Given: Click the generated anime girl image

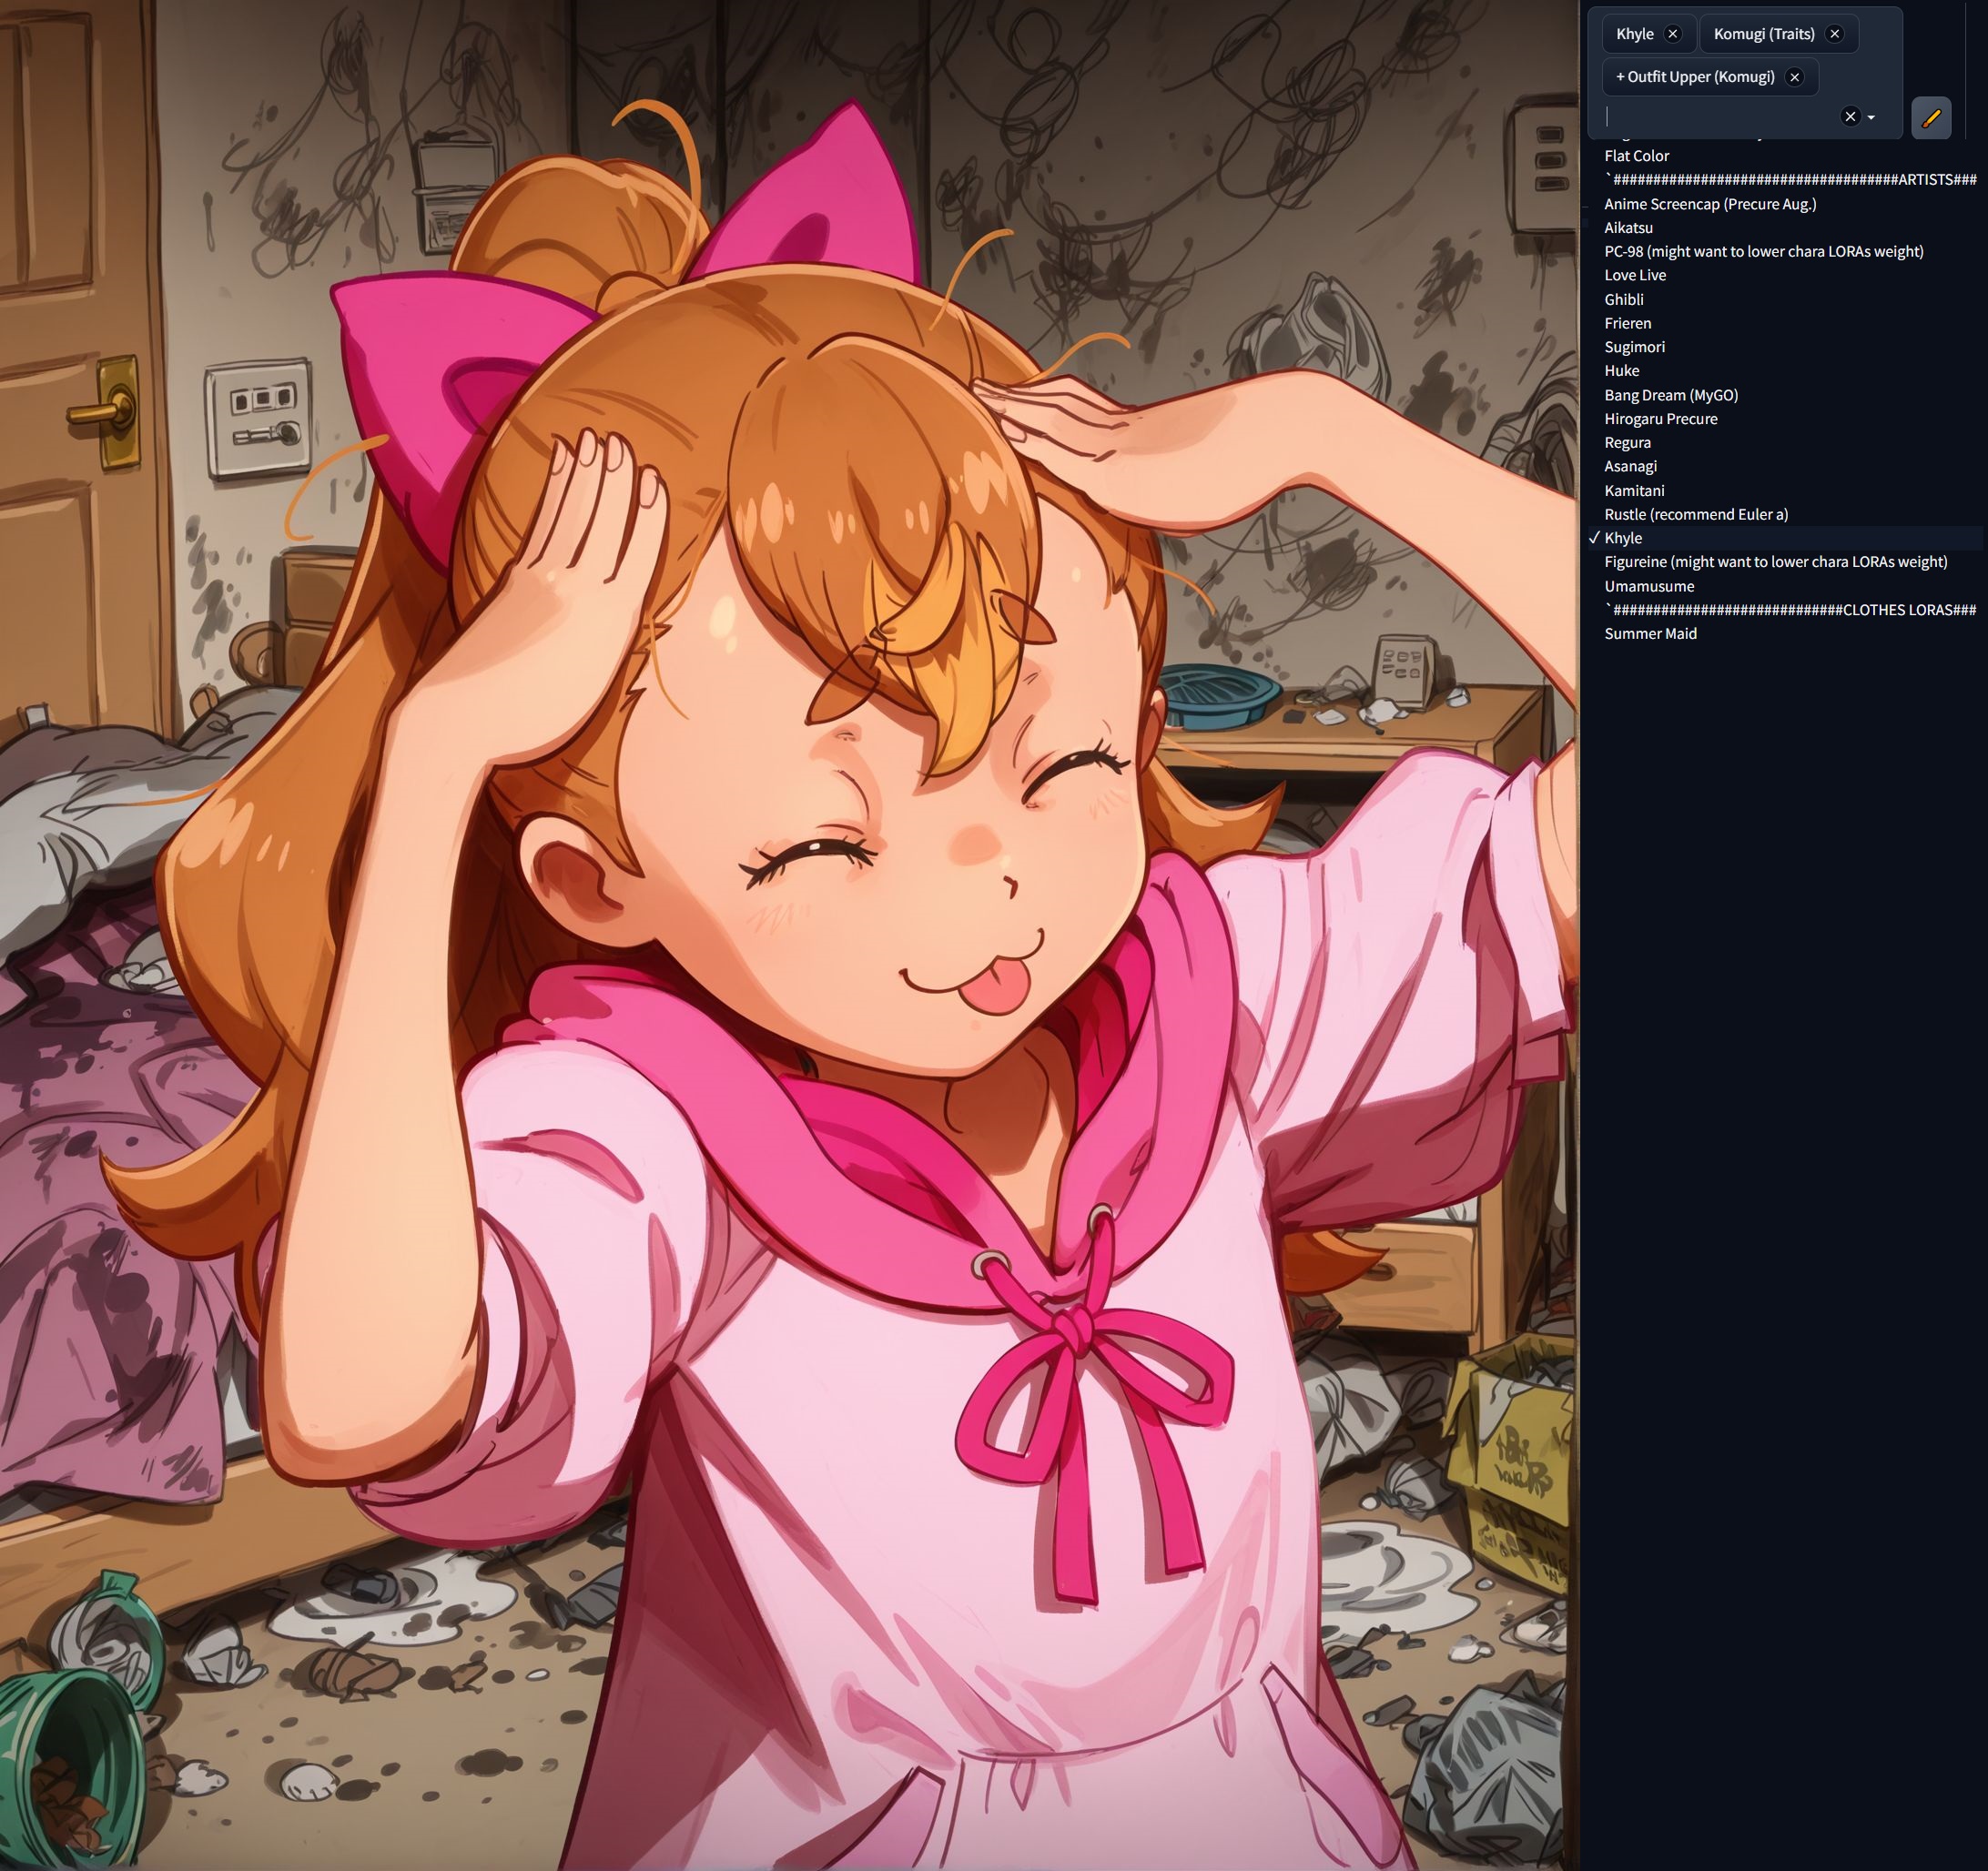Looking at the screenshot, I should (x=788, y=935).
